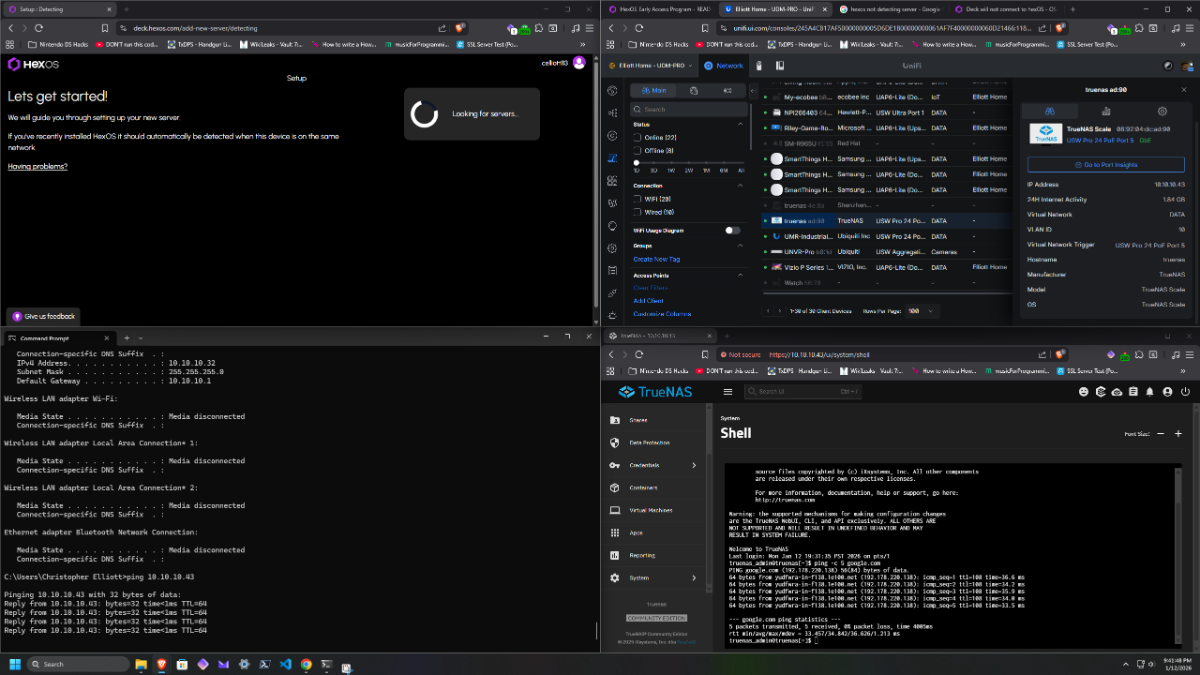The image size is (1200, 675).
Task: Open Virtual Machines in TrueNAS sidebar
Action: (650, 510)
